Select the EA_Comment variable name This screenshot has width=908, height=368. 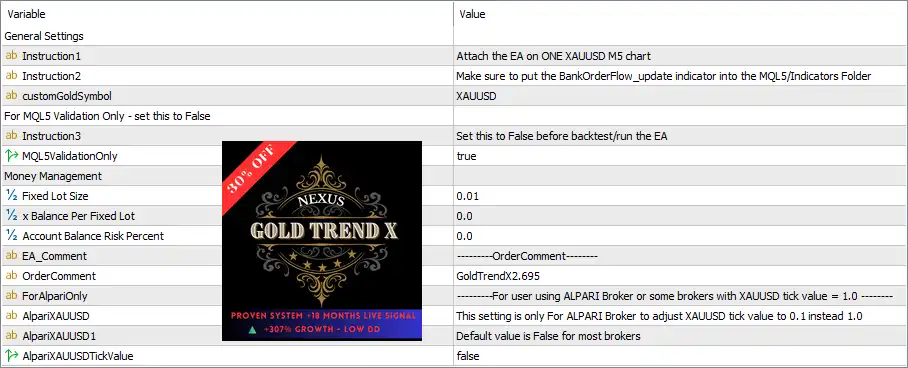point(54,256)
